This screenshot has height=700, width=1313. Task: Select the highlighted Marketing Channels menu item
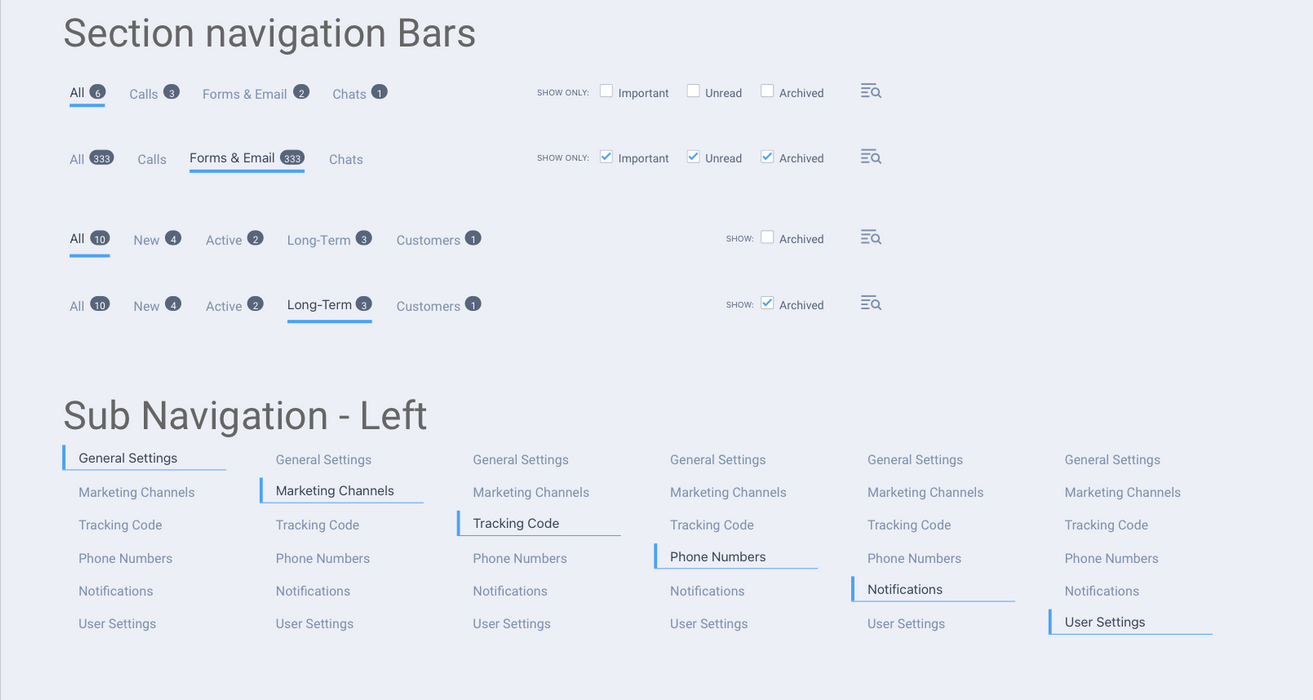335,491
